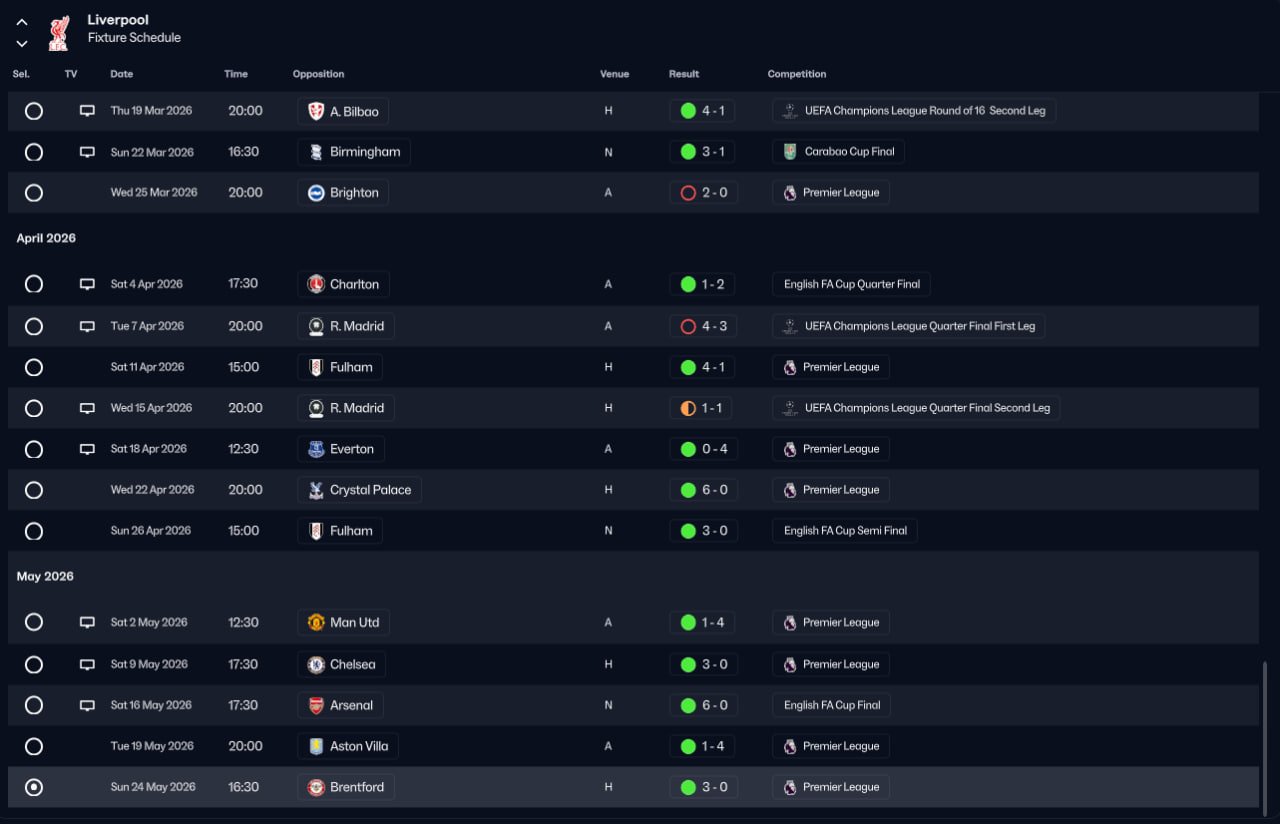The height and width of the screenshot is (824, 1280).
Task: Click the Fixture Schedule subtitle
Action: 134,38
